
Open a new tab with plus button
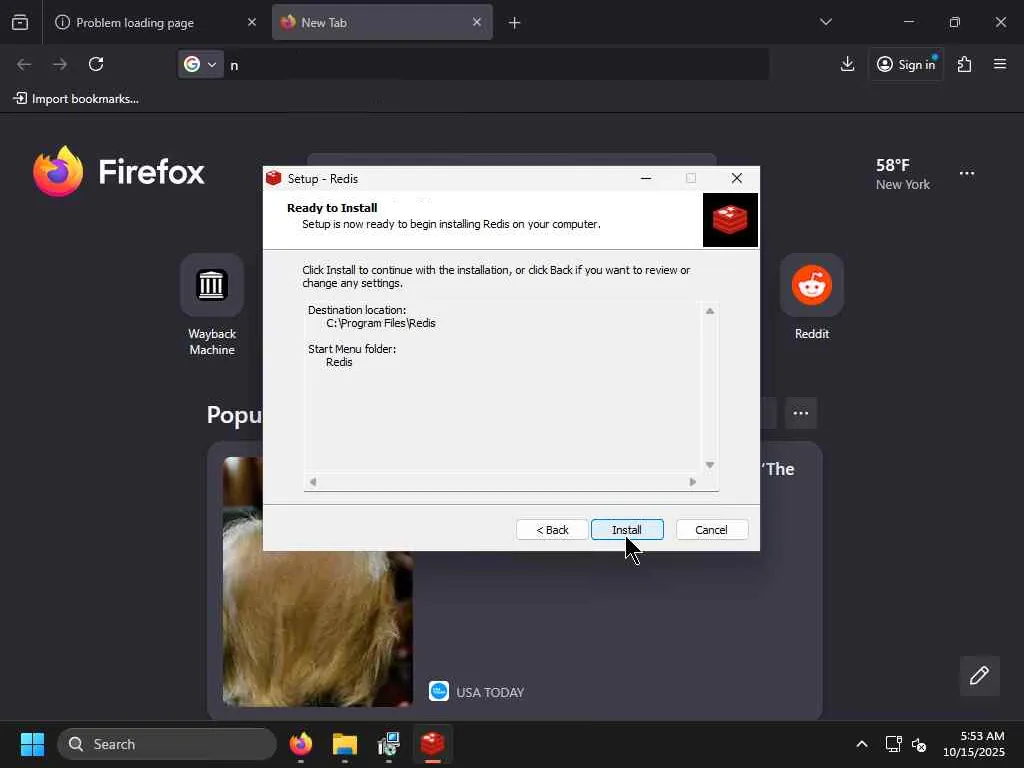(515, 23)
